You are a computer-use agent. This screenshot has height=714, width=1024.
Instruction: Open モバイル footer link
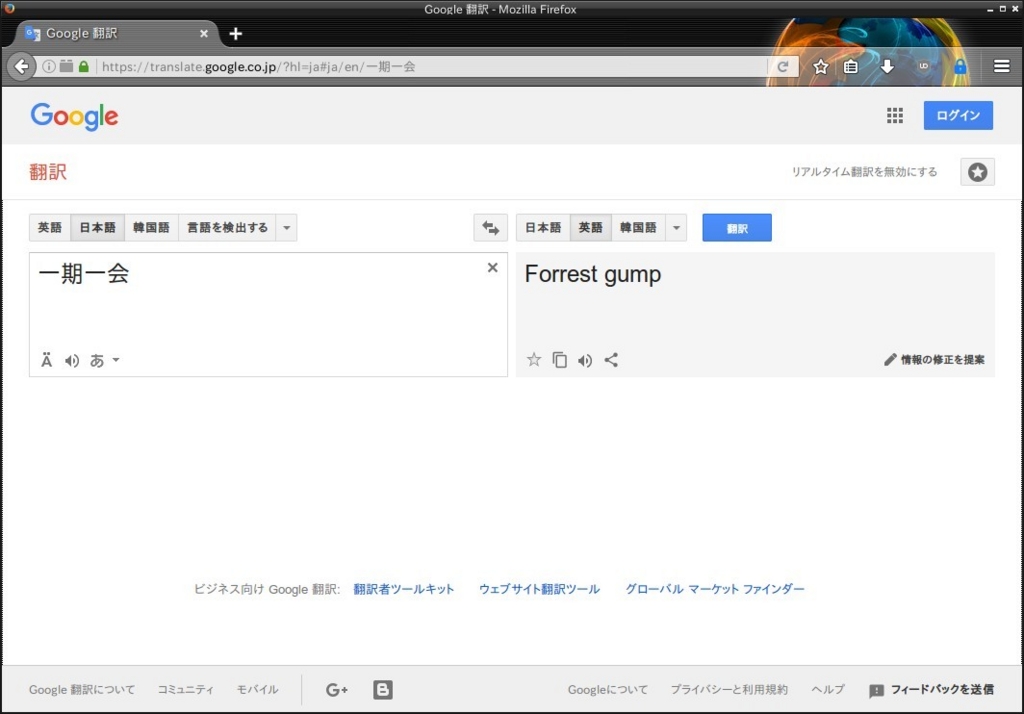[257, 689]
